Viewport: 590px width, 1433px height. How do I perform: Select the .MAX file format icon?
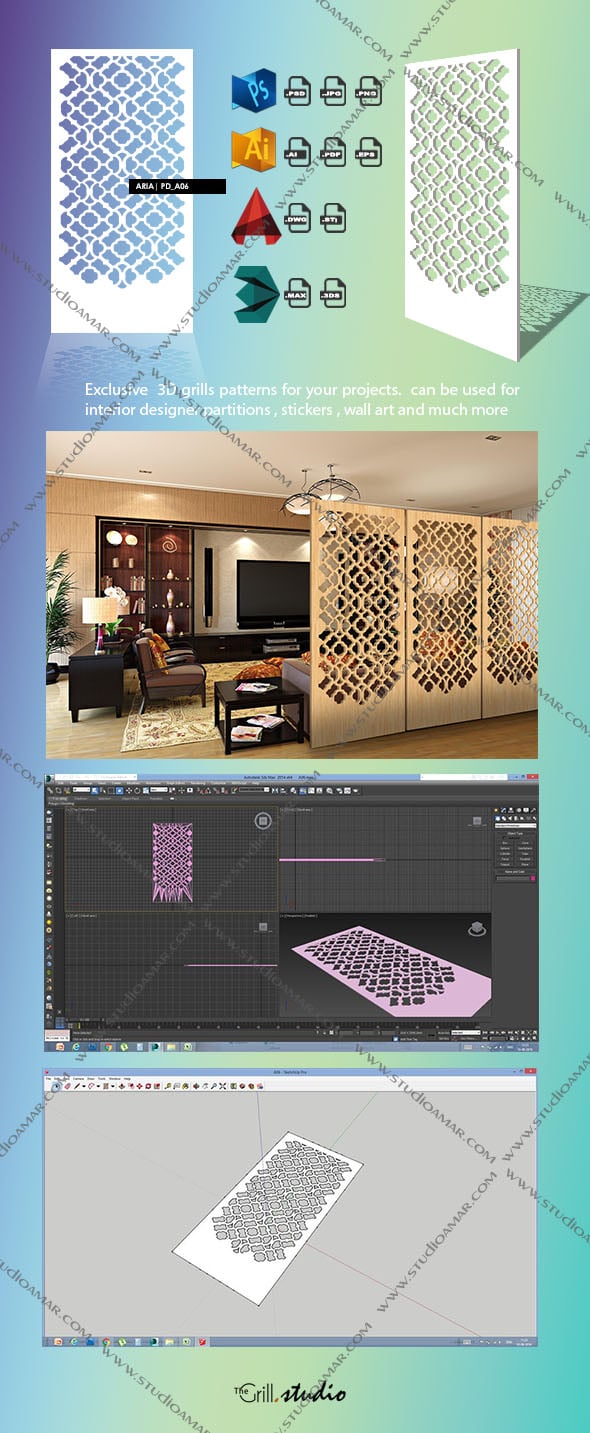[298, 293]
